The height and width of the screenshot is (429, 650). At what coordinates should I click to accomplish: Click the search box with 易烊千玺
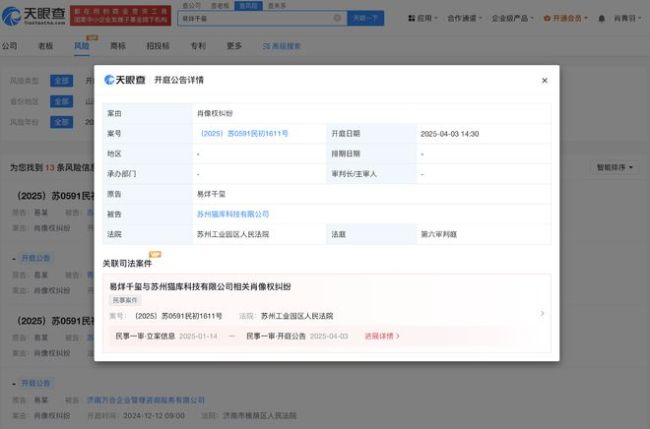click(260, 18)
